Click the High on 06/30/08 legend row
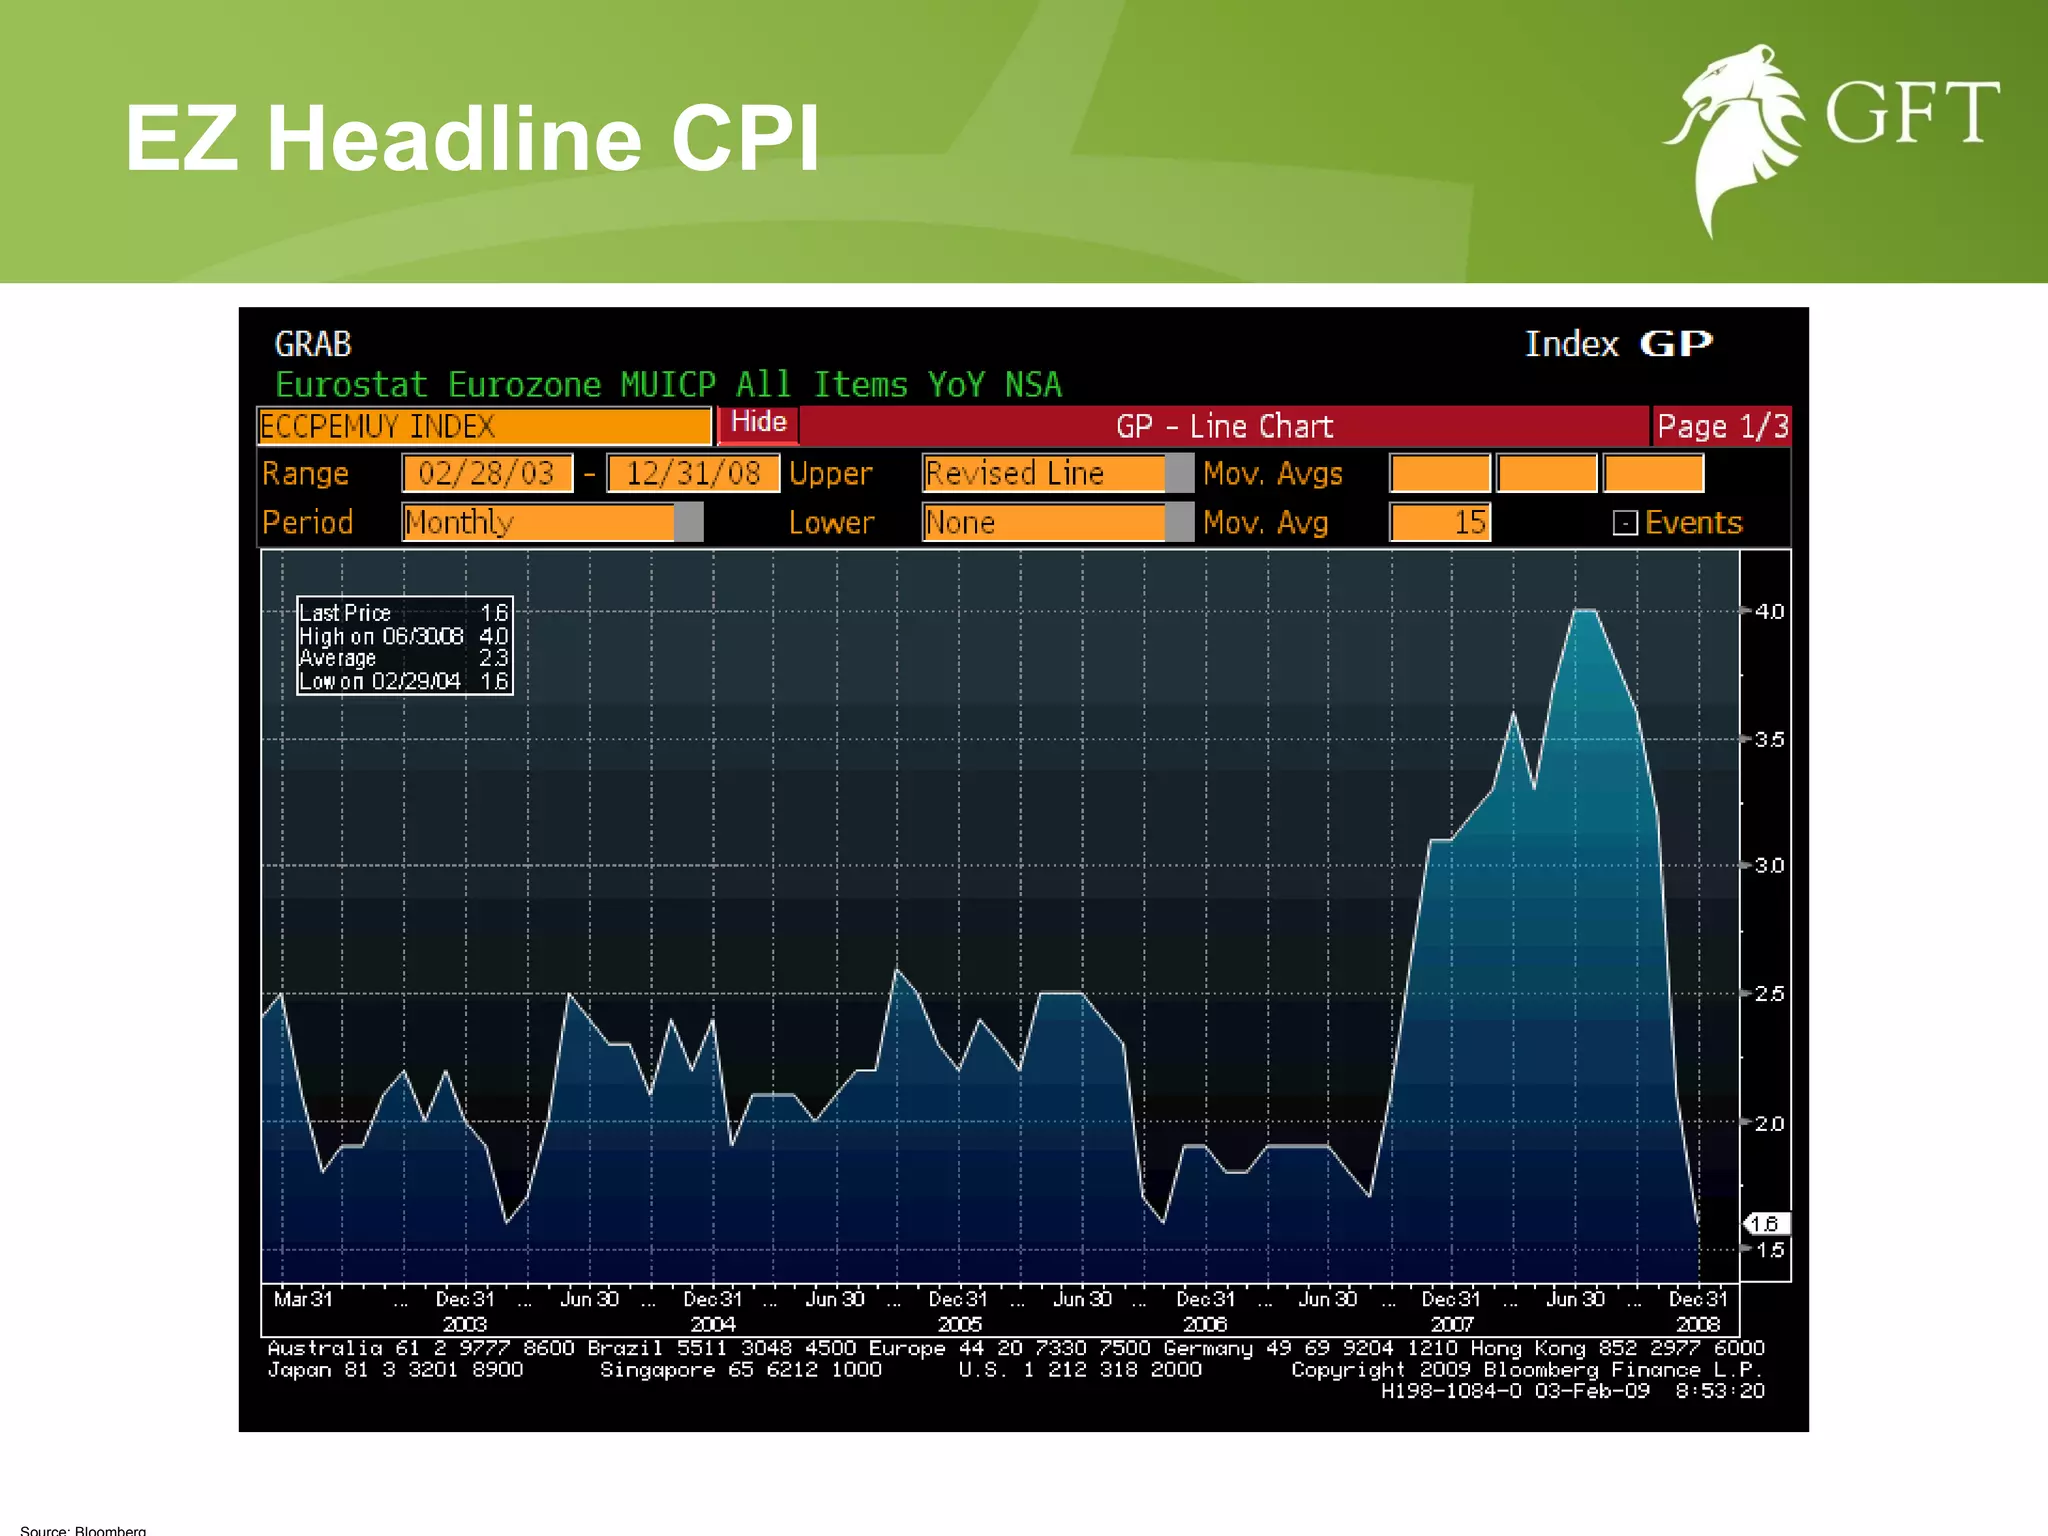 pyautogui.click(x=404, y=636)
